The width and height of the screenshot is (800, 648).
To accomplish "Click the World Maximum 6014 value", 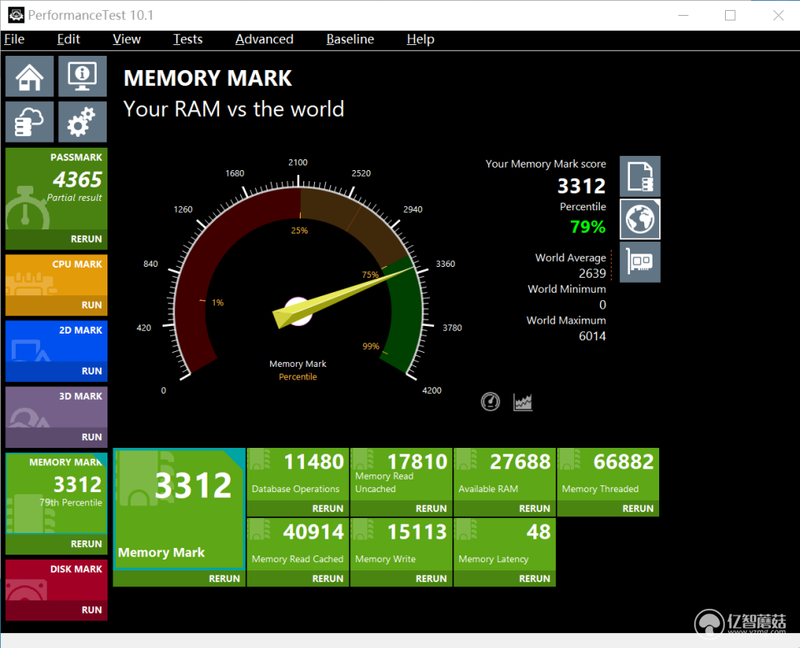I will [592, 336].
